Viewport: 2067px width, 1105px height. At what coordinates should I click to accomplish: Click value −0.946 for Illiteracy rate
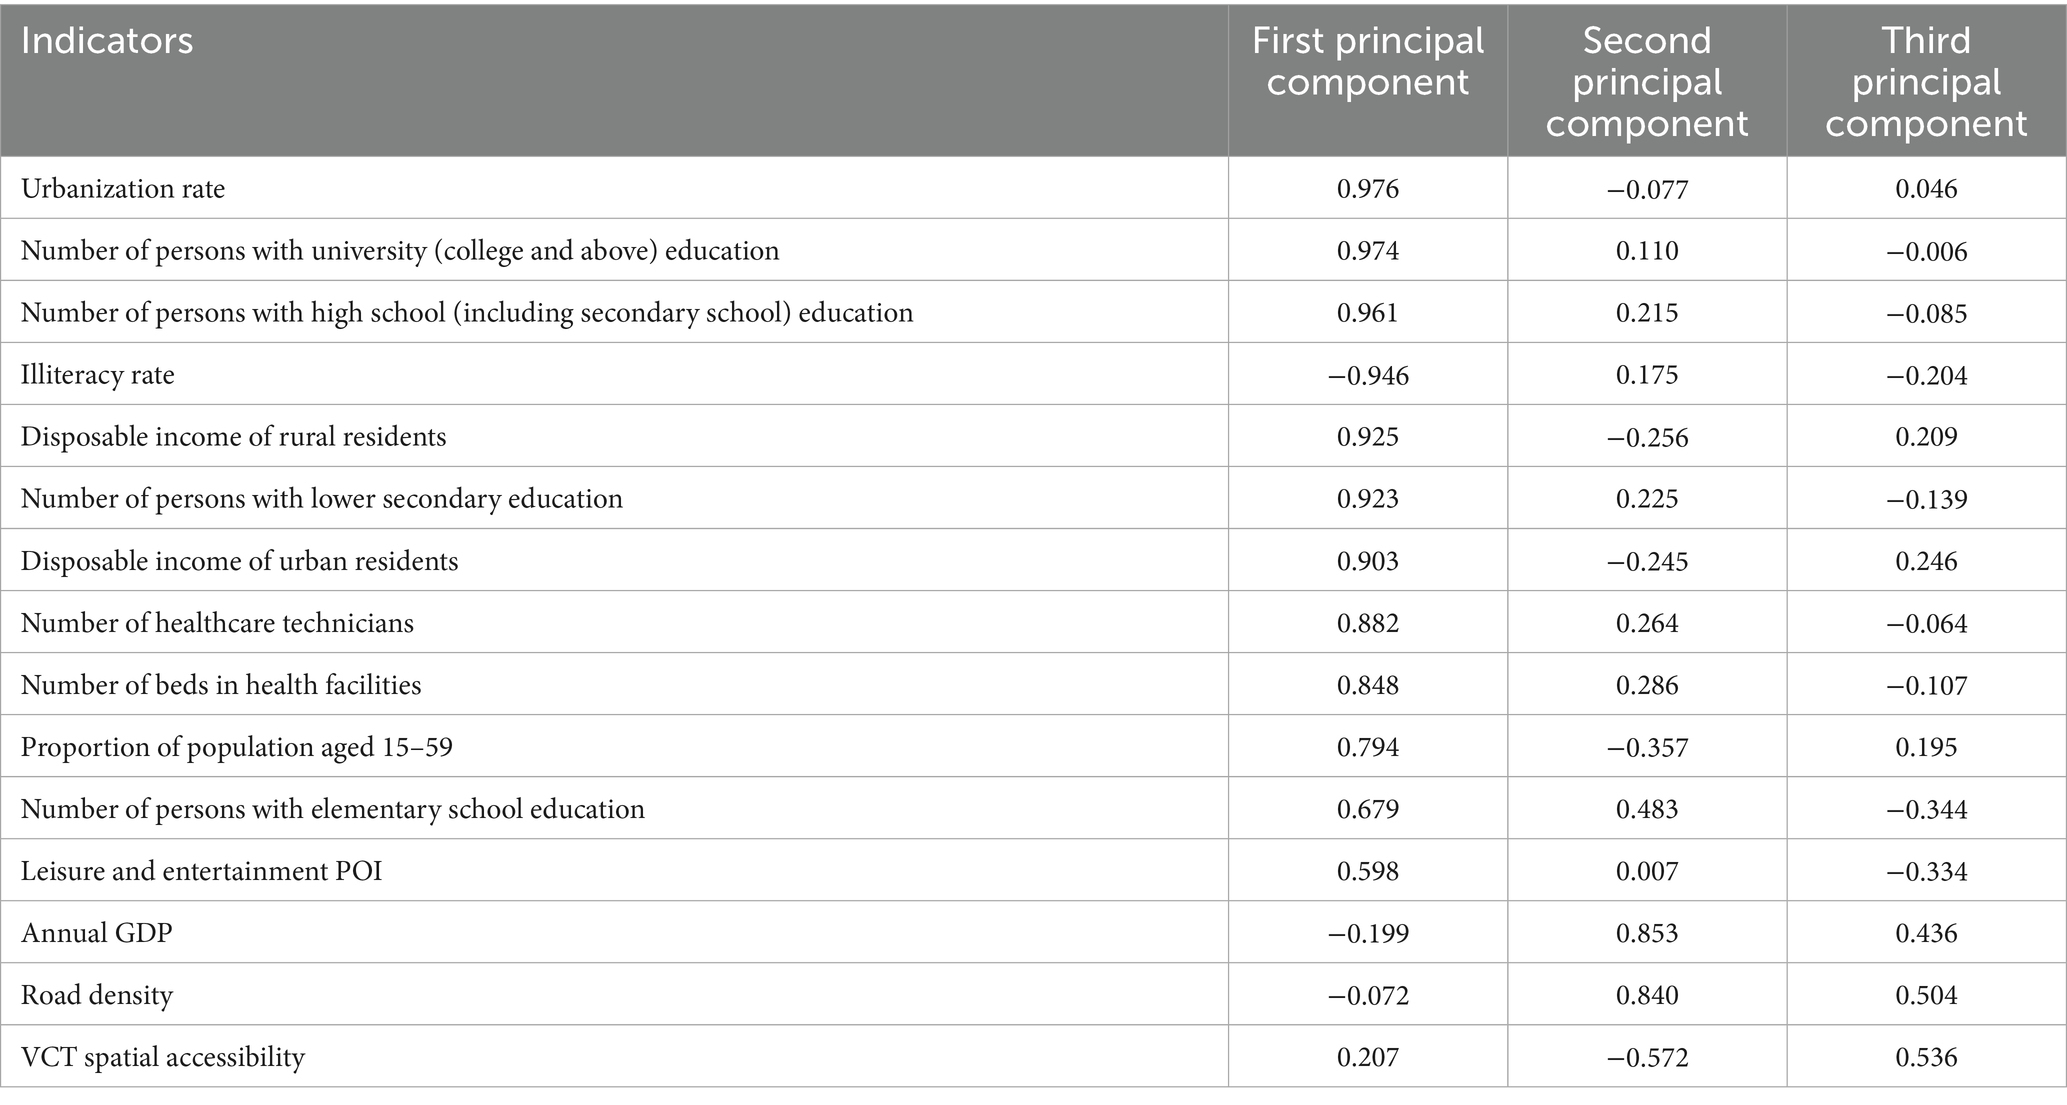tap(1367, 375)
